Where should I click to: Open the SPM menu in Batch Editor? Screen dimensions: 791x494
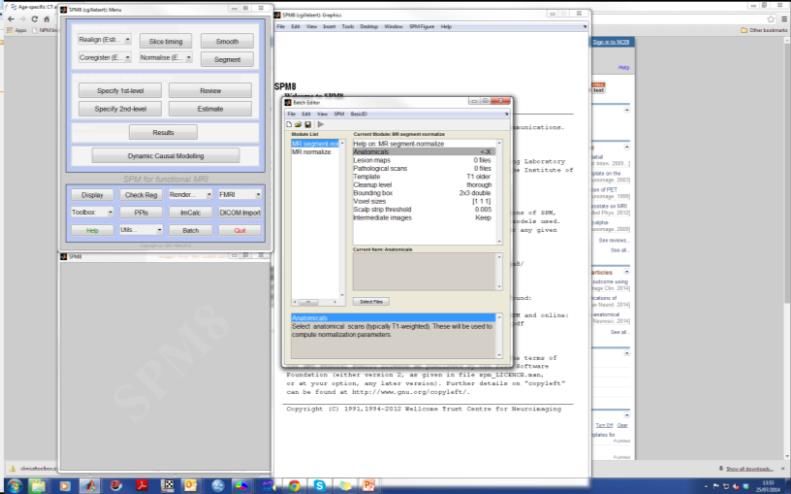(x=339, y=114)
